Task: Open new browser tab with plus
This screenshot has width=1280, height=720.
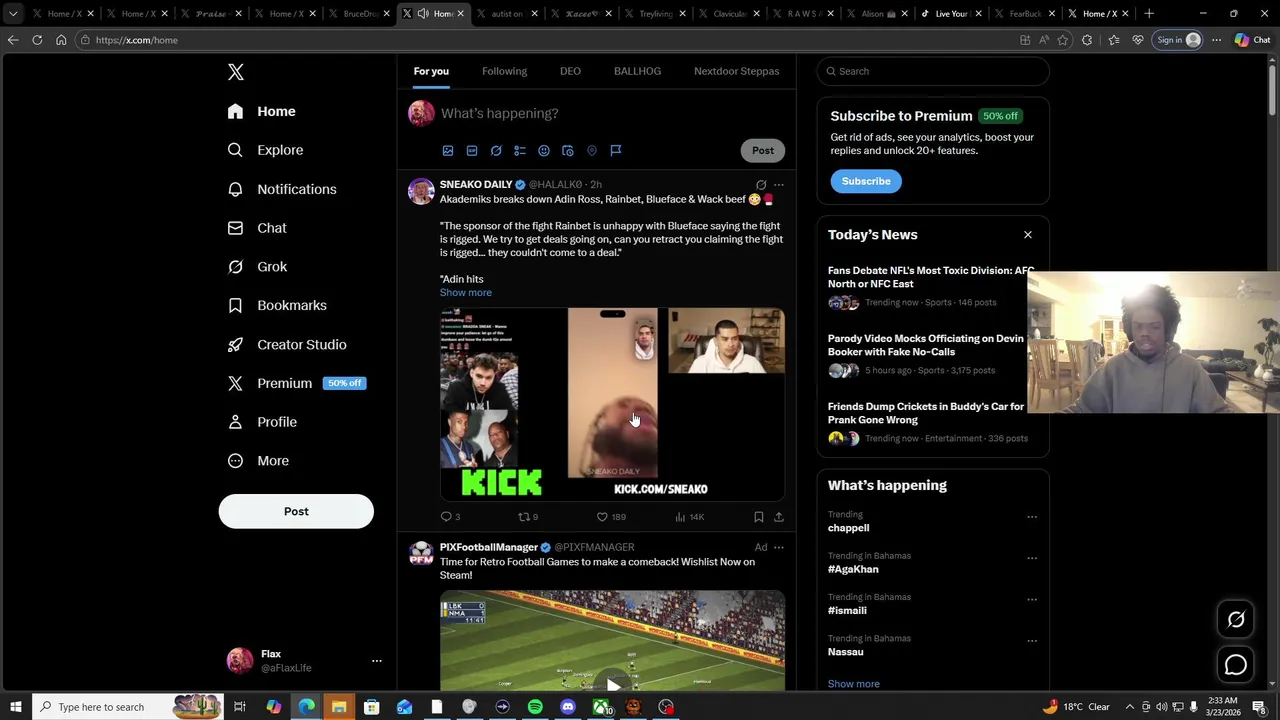Action: (1149, 14)
